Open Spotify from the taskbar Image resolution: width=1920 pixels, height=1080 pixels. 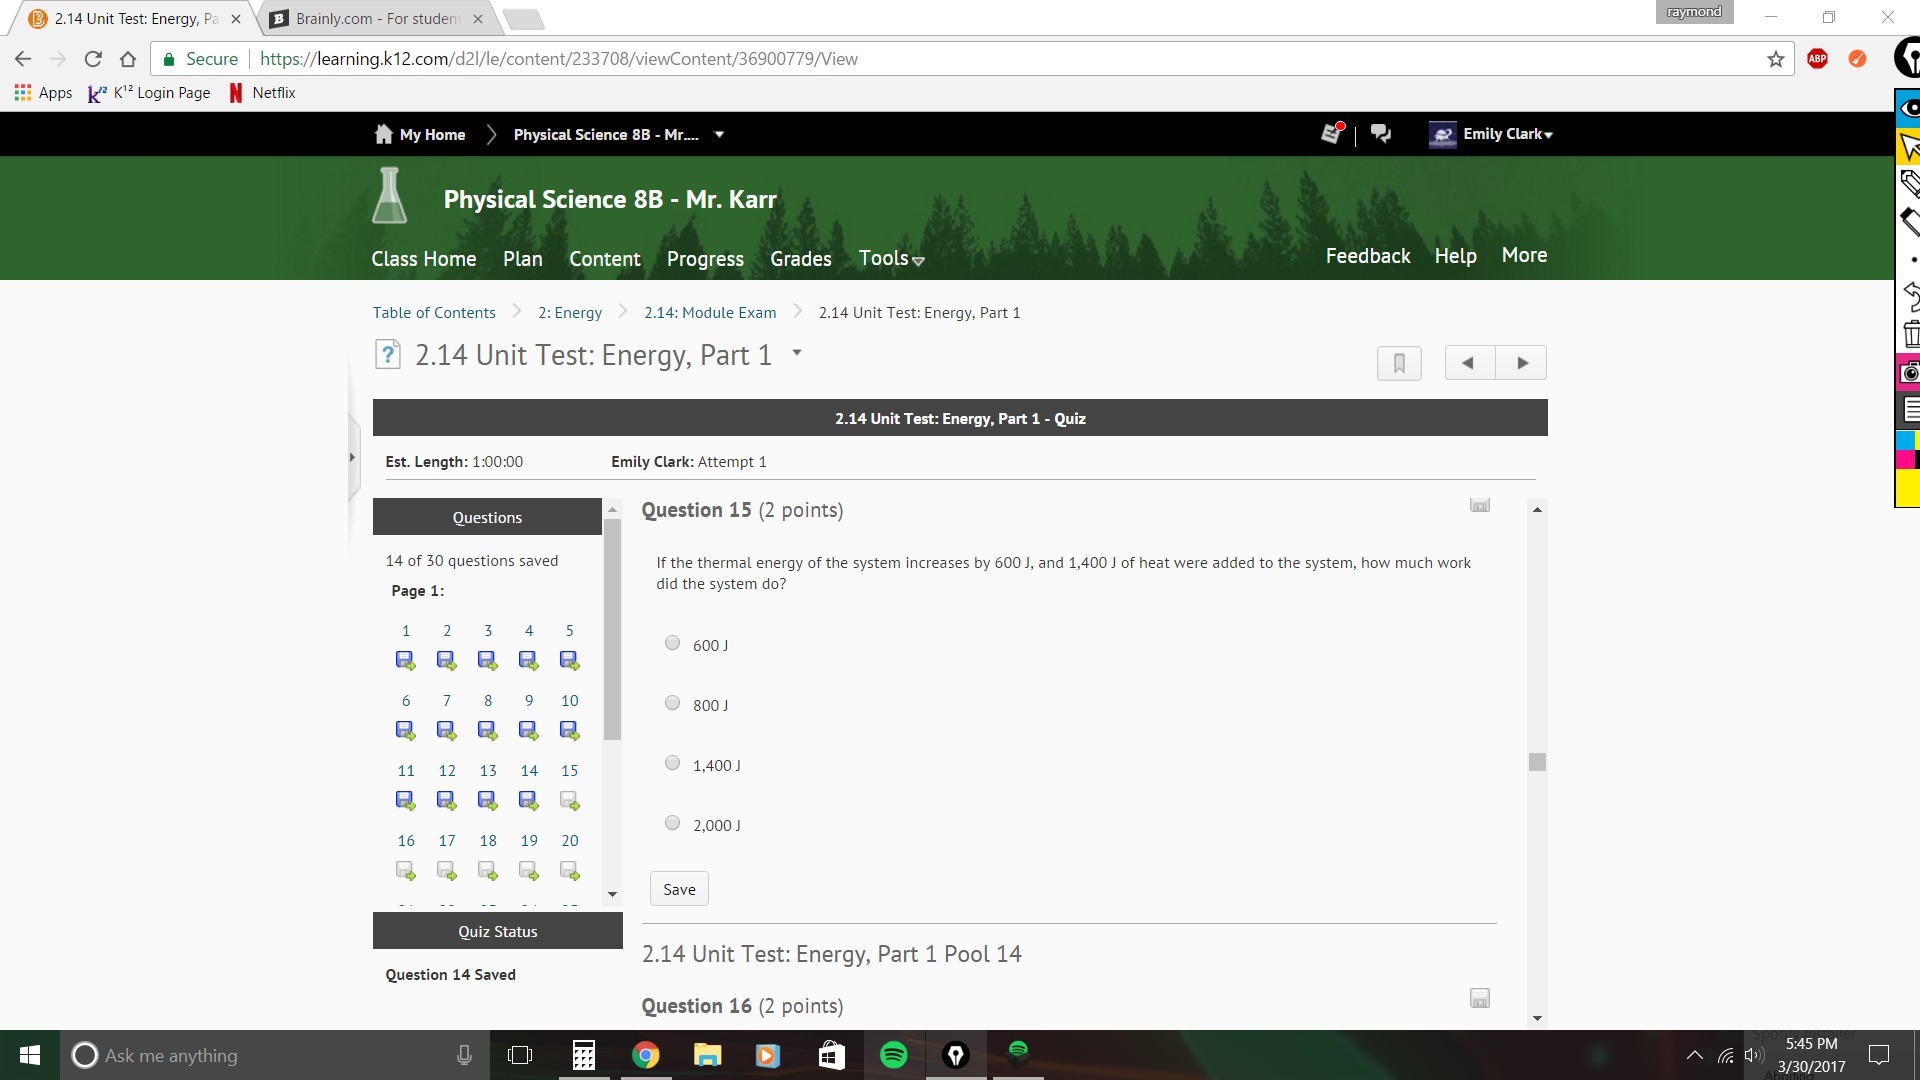tap(893, 1055)
